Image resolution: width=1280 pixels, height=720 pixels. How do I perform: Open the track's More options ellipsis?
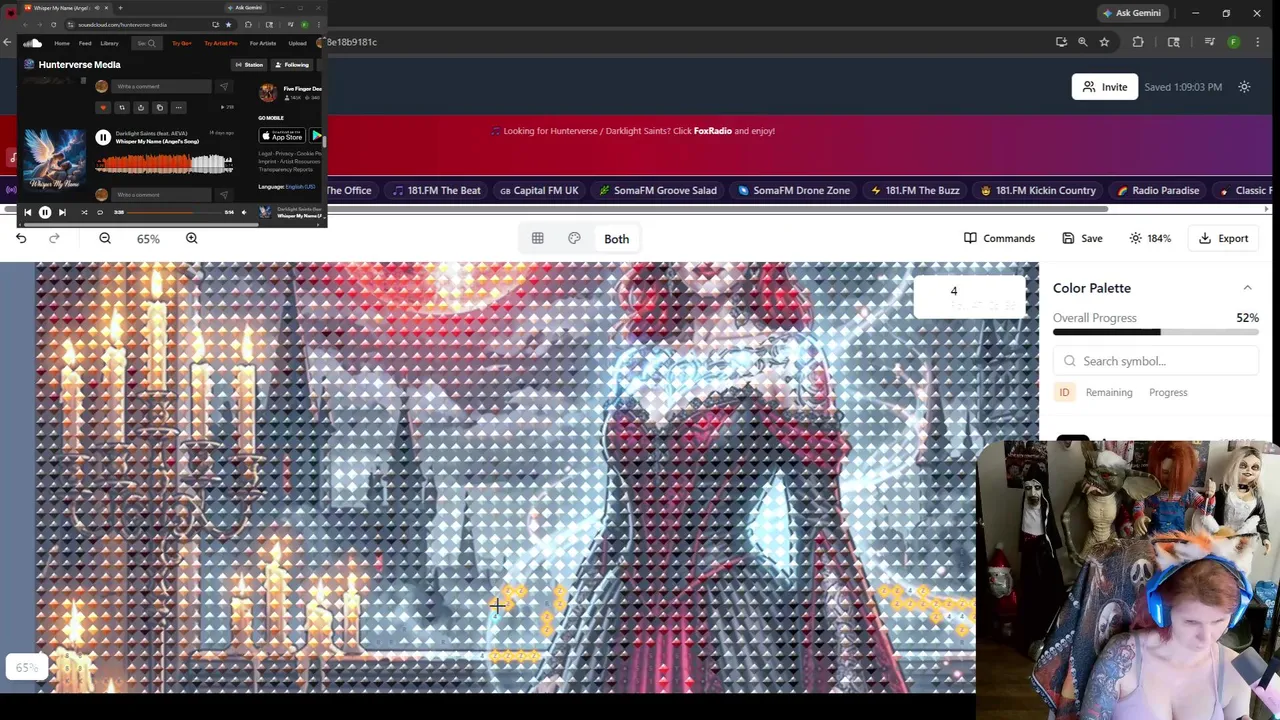pos(178,108)
